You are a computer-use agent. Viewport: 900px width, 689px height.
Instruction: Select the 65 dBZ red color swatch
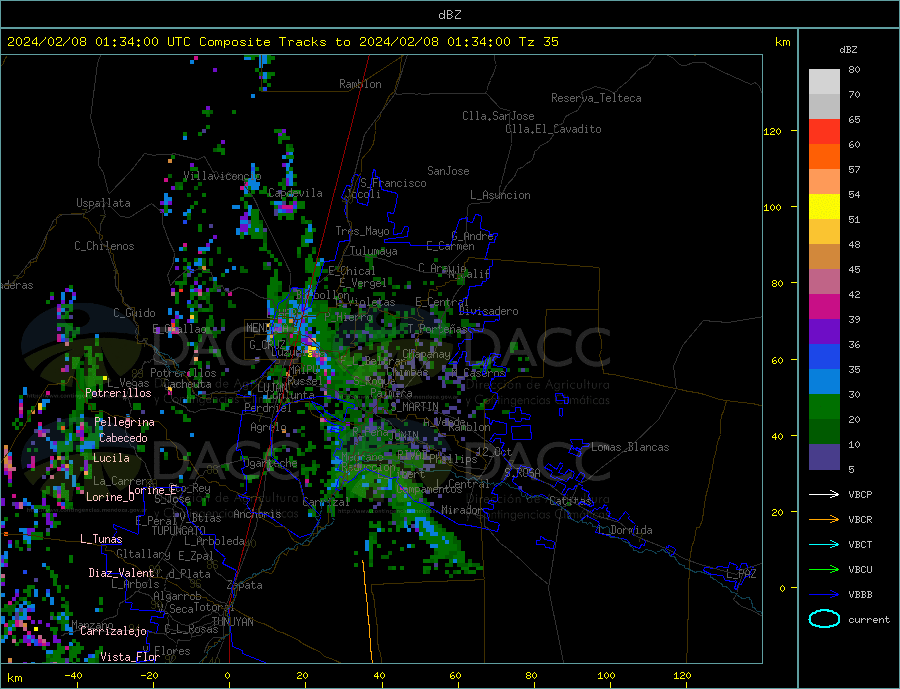pyautogui.click(x=824, y=131)
